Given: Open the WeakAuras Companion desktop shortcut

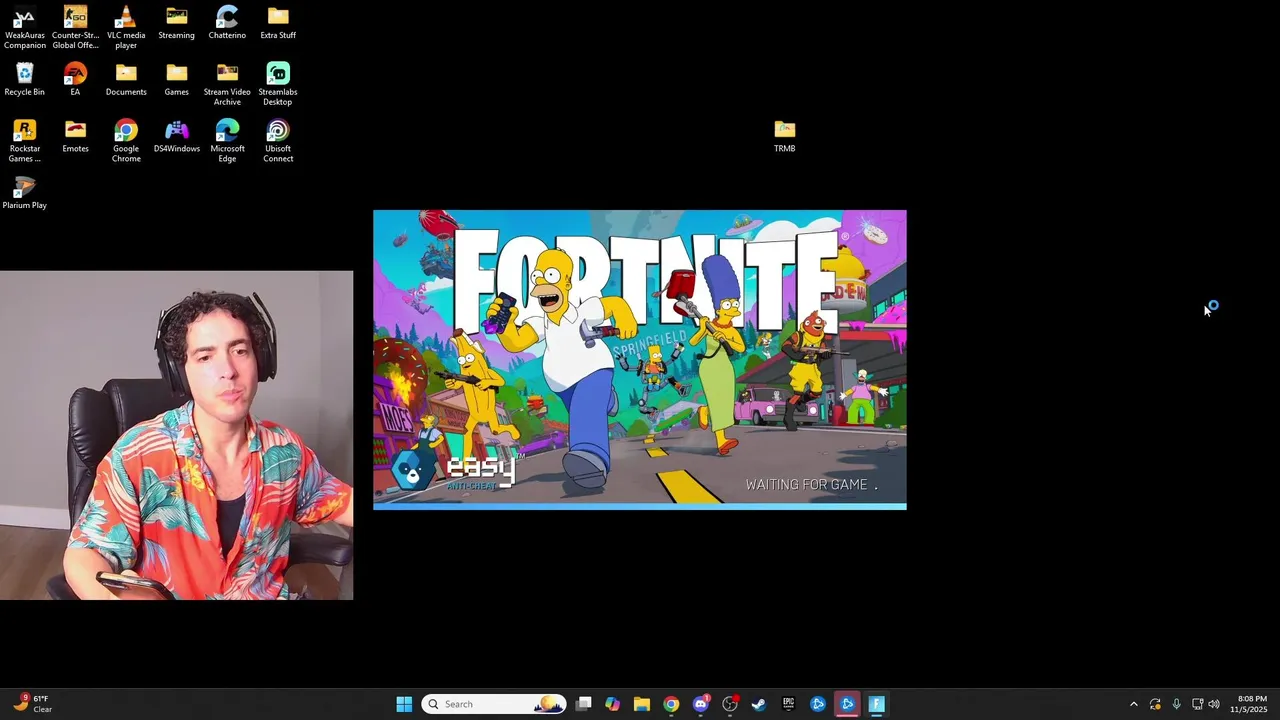Looking at the screenshot, I should coord(24,28).
